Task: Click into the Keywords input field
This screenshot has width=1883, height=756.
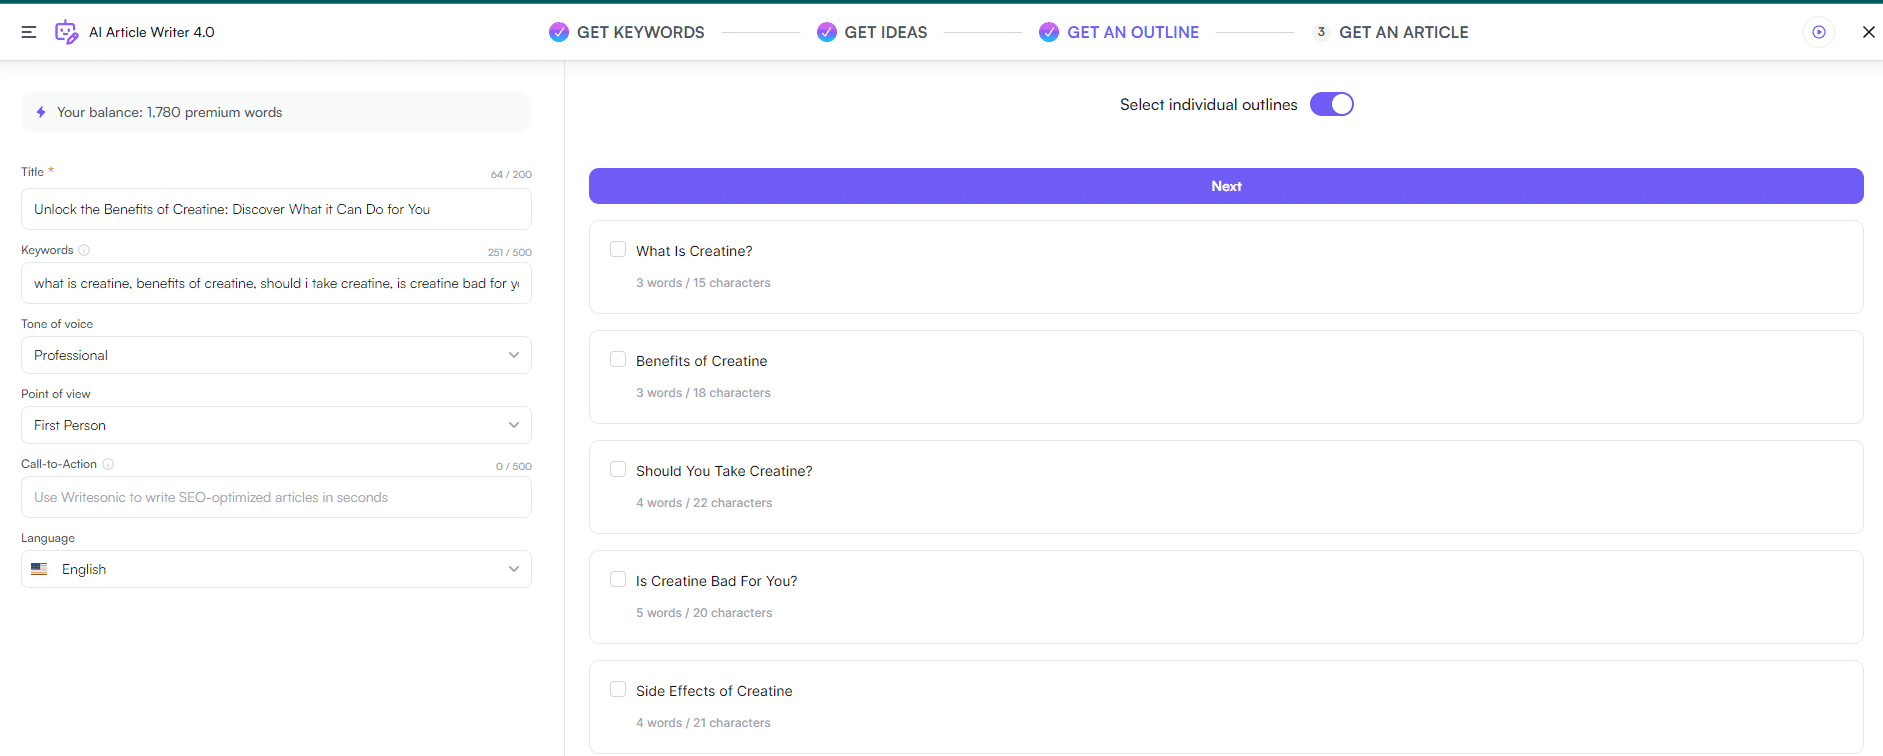Action: coord(276,283)
